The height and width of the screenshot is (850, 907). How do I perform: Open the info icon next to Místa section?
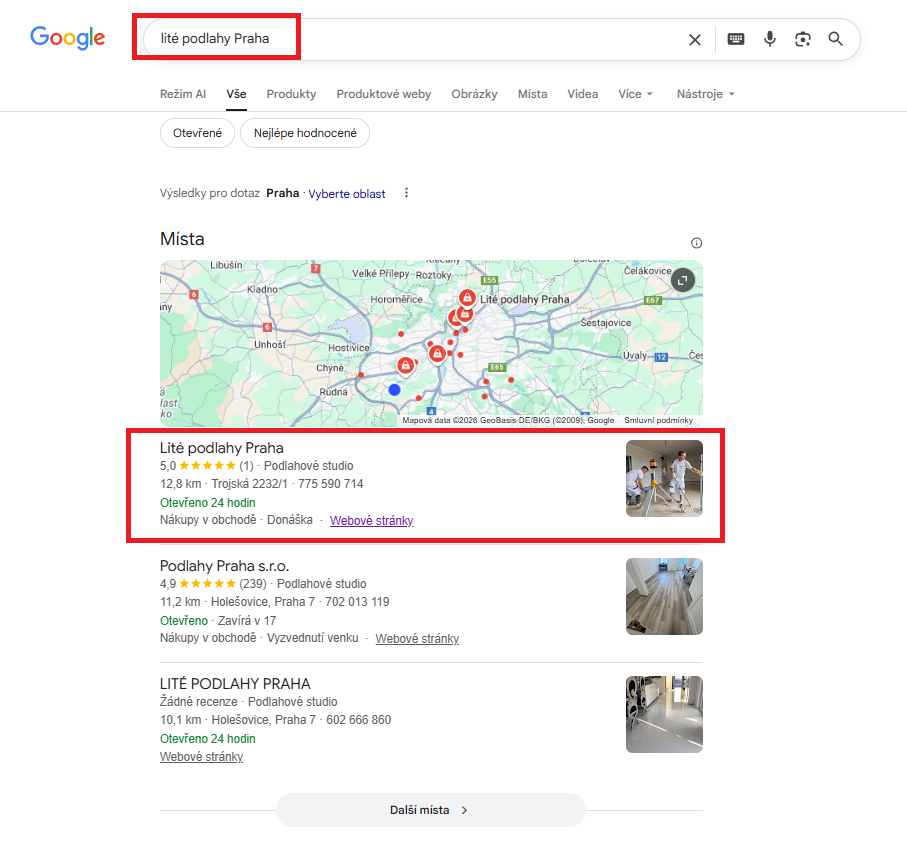696,242
